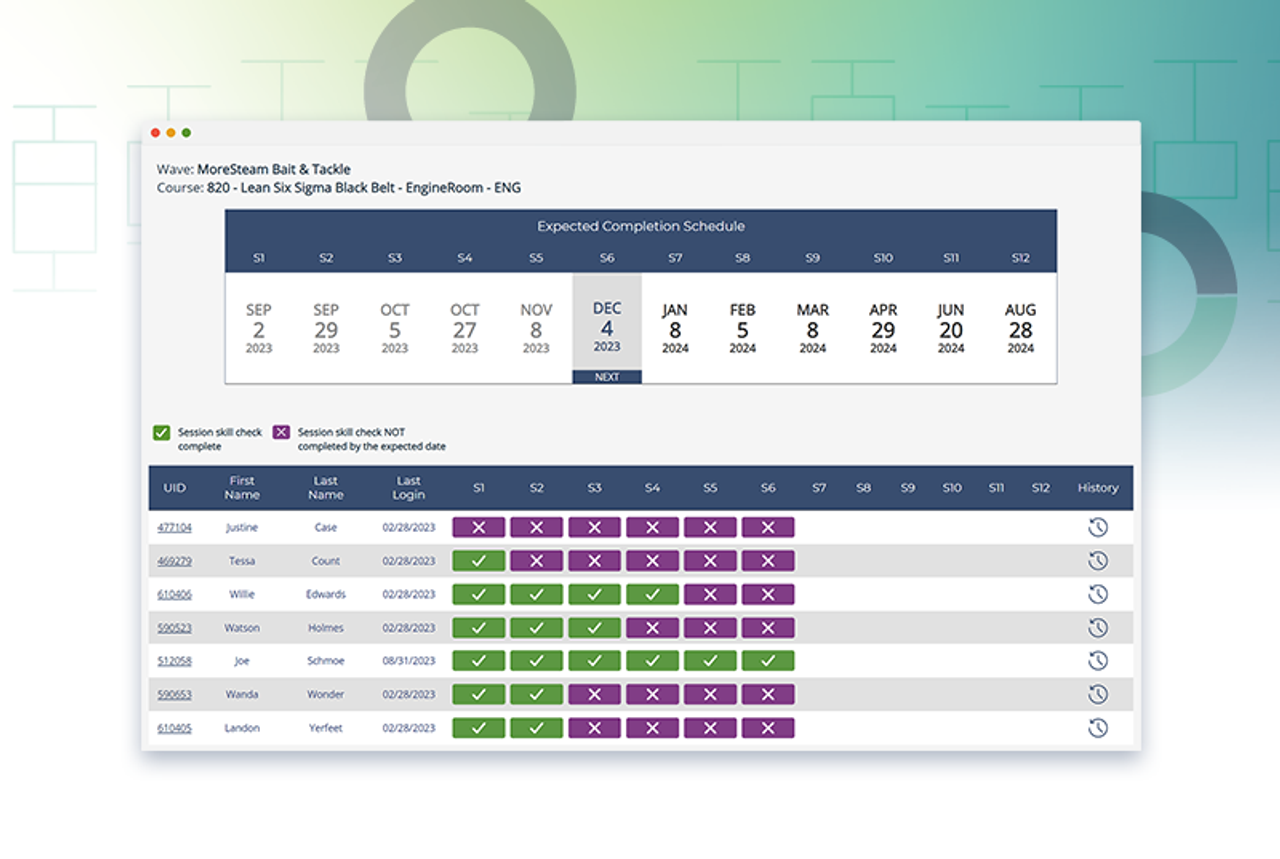Open student UID 610406
This screenshot has height=859, width=1280.
click(x=174, y=594)
